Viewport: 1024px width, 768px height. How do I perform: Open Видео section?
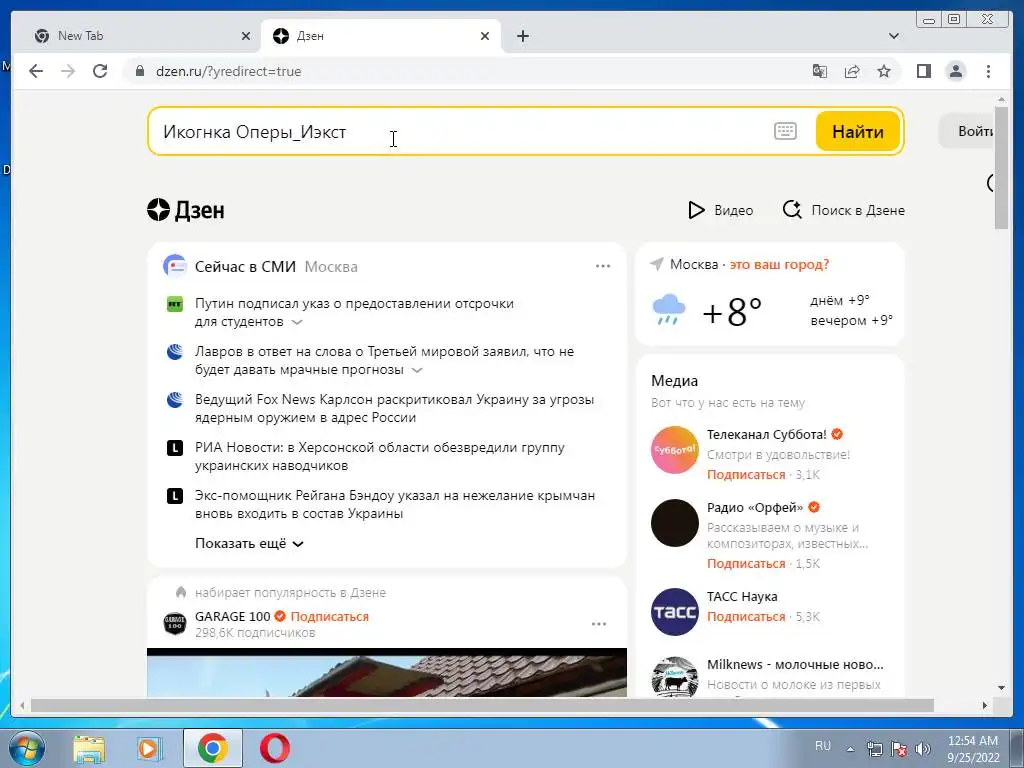(720, 210)
